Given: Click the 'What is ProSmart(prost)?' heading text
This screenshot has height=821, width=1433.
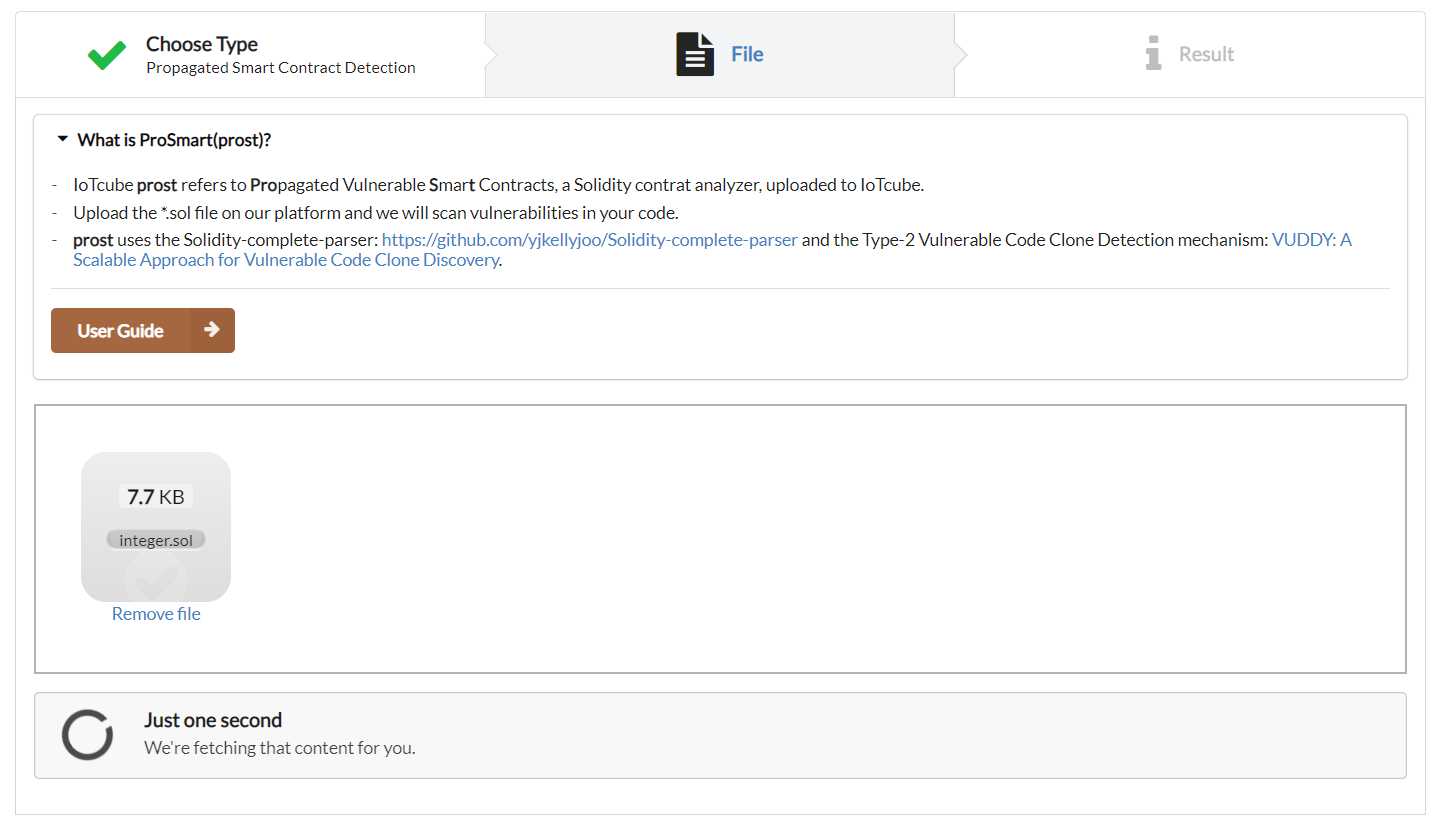Looking at the screenshot, I should point(174,140).
